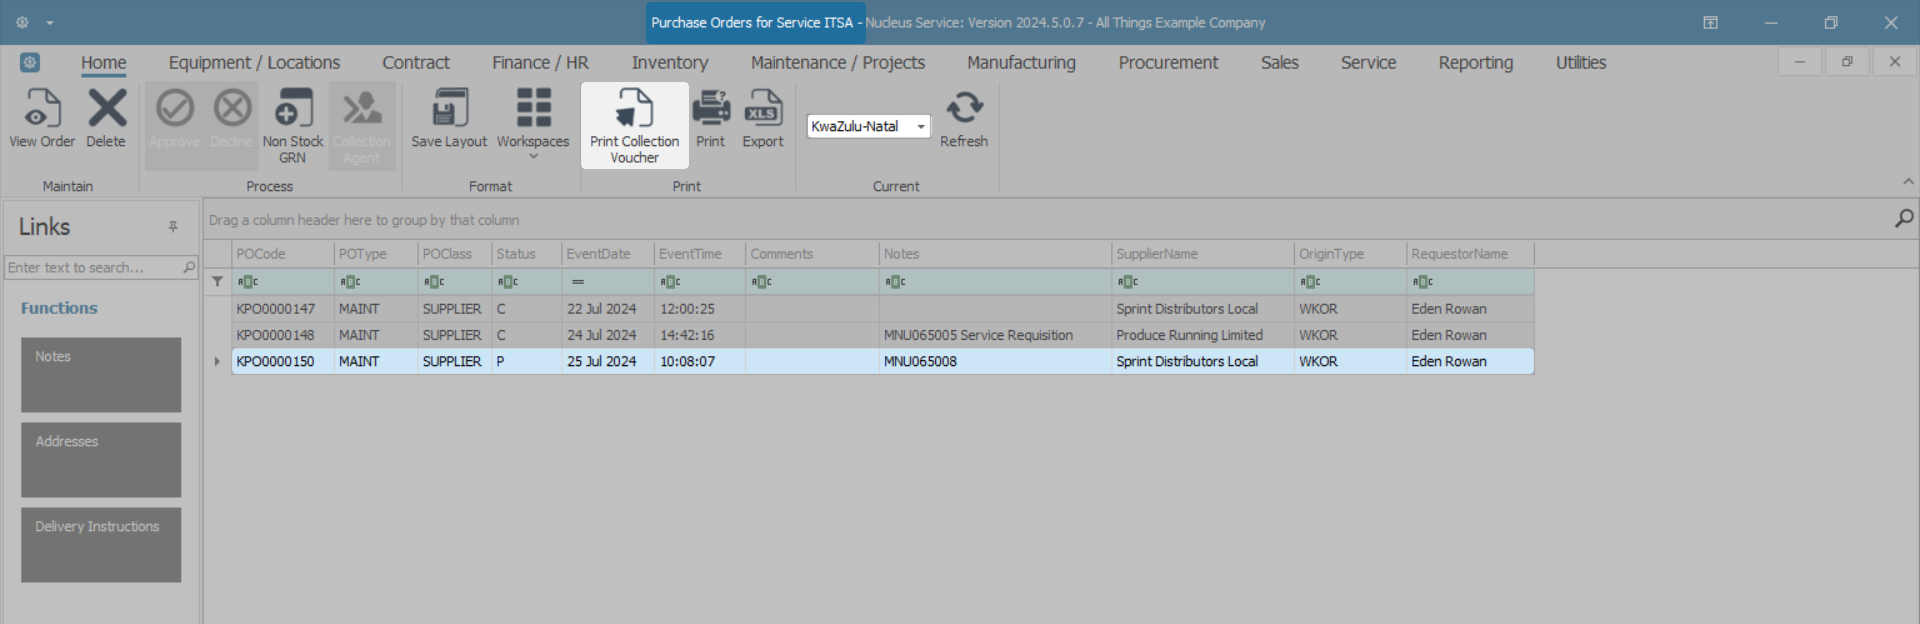Open the Inventory ribbon tab

670,62
